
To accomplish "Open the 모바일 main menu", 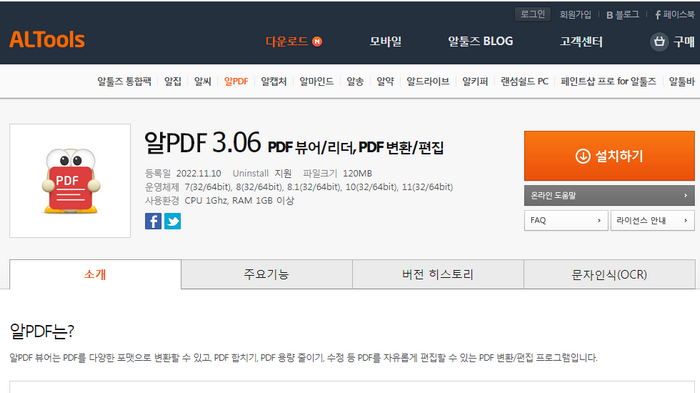I will point(386,42).
